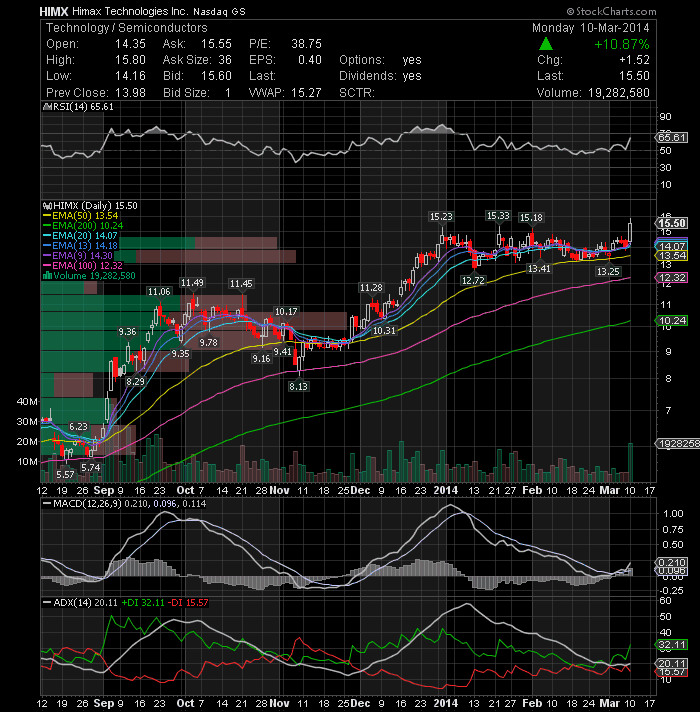The width and height of the screenshot is (700, 712).
Task: Click the EPS 0.40 value
Action: coord(310,60)
